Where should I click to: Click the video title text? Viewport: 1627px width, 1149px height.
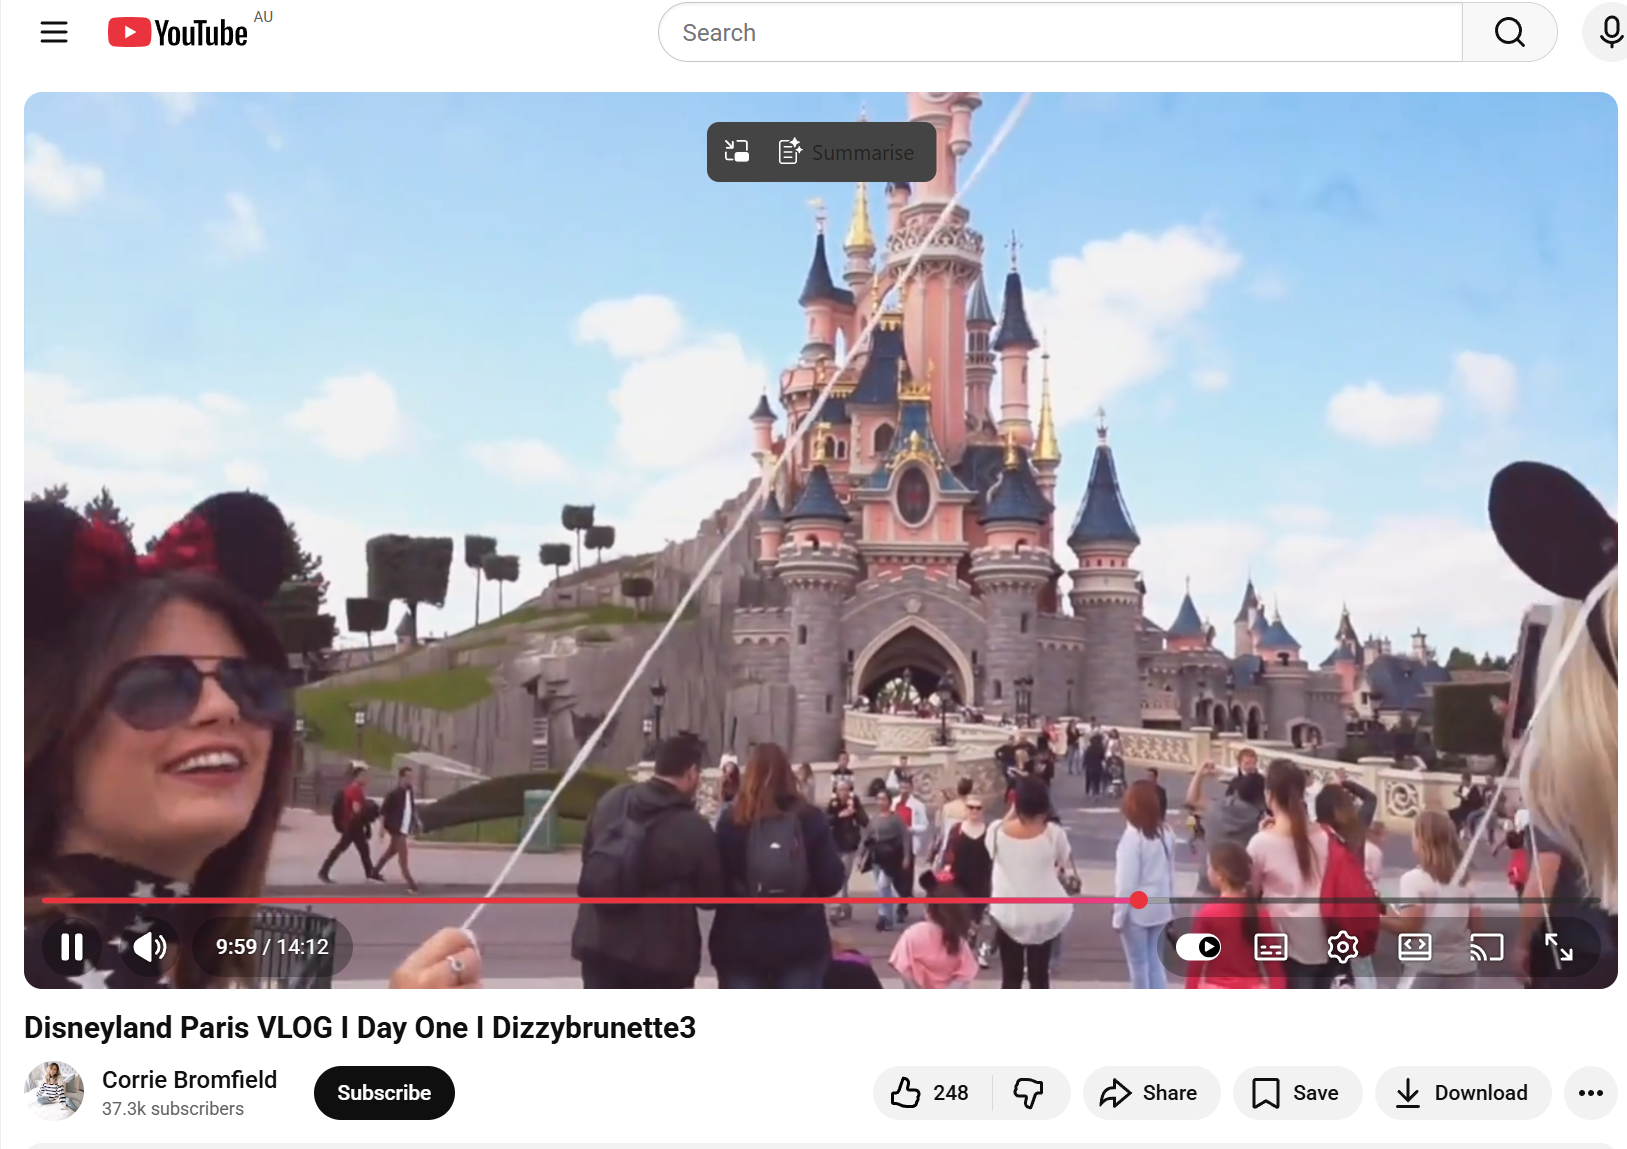[360, 1028]
